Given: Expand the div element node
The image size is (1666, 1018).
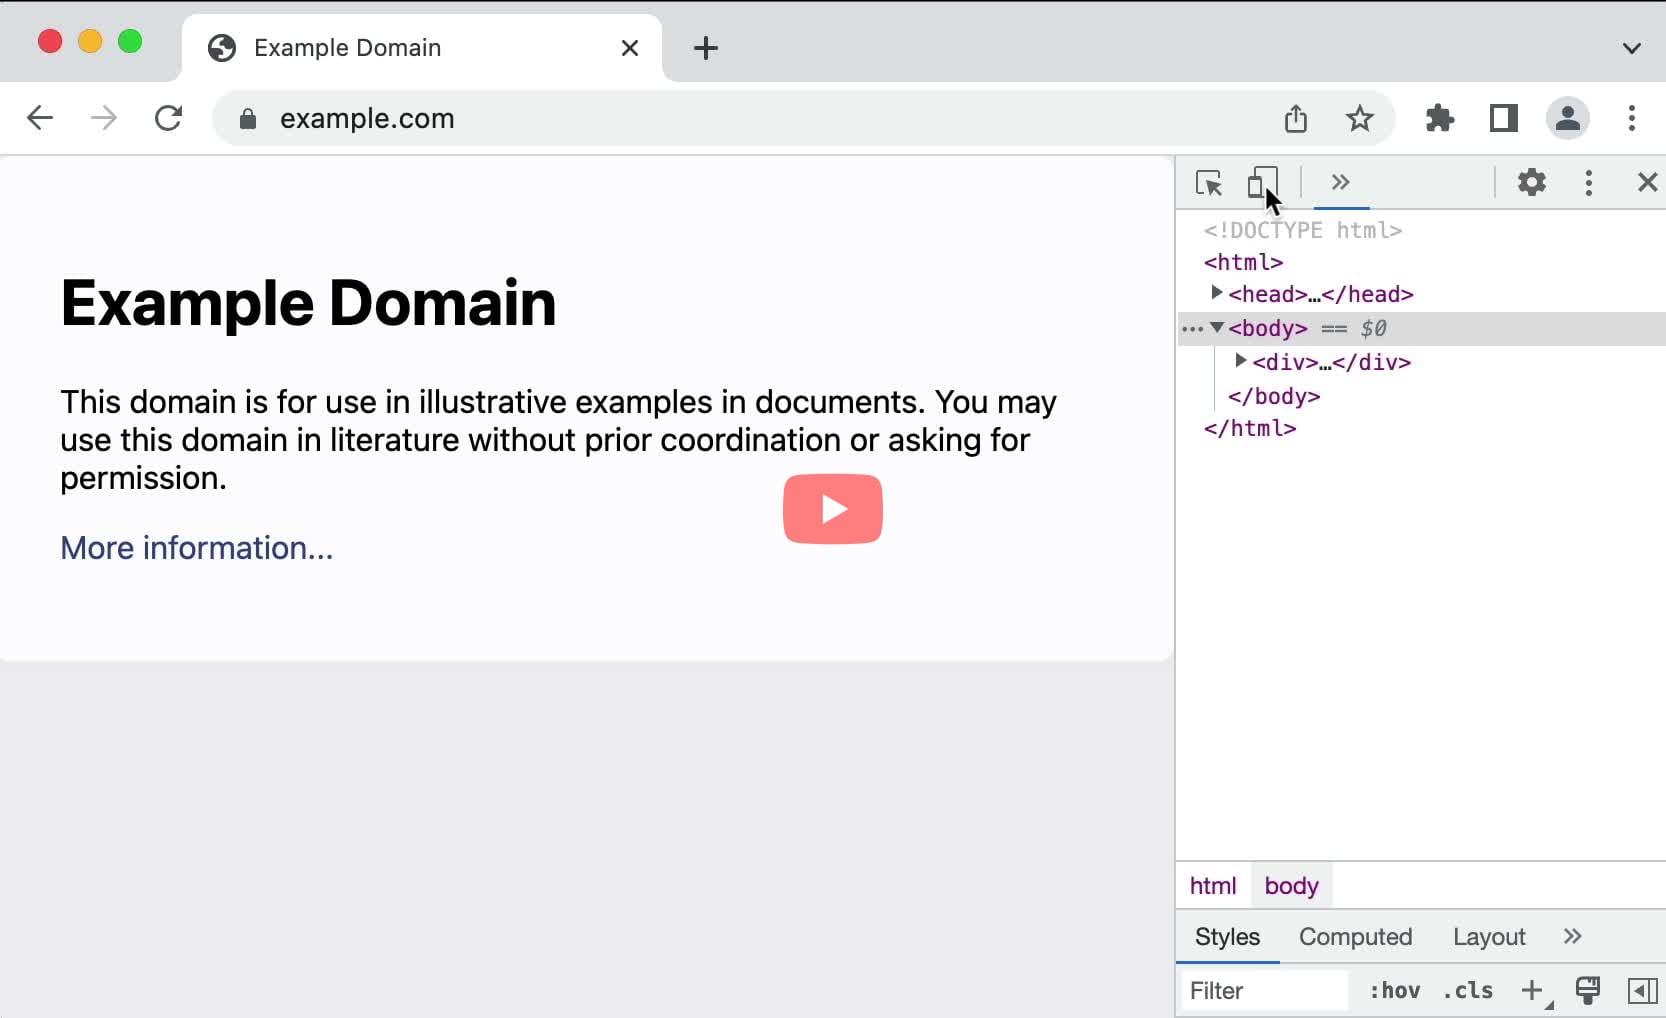Looking at the screenshot, I should 1240,361.
